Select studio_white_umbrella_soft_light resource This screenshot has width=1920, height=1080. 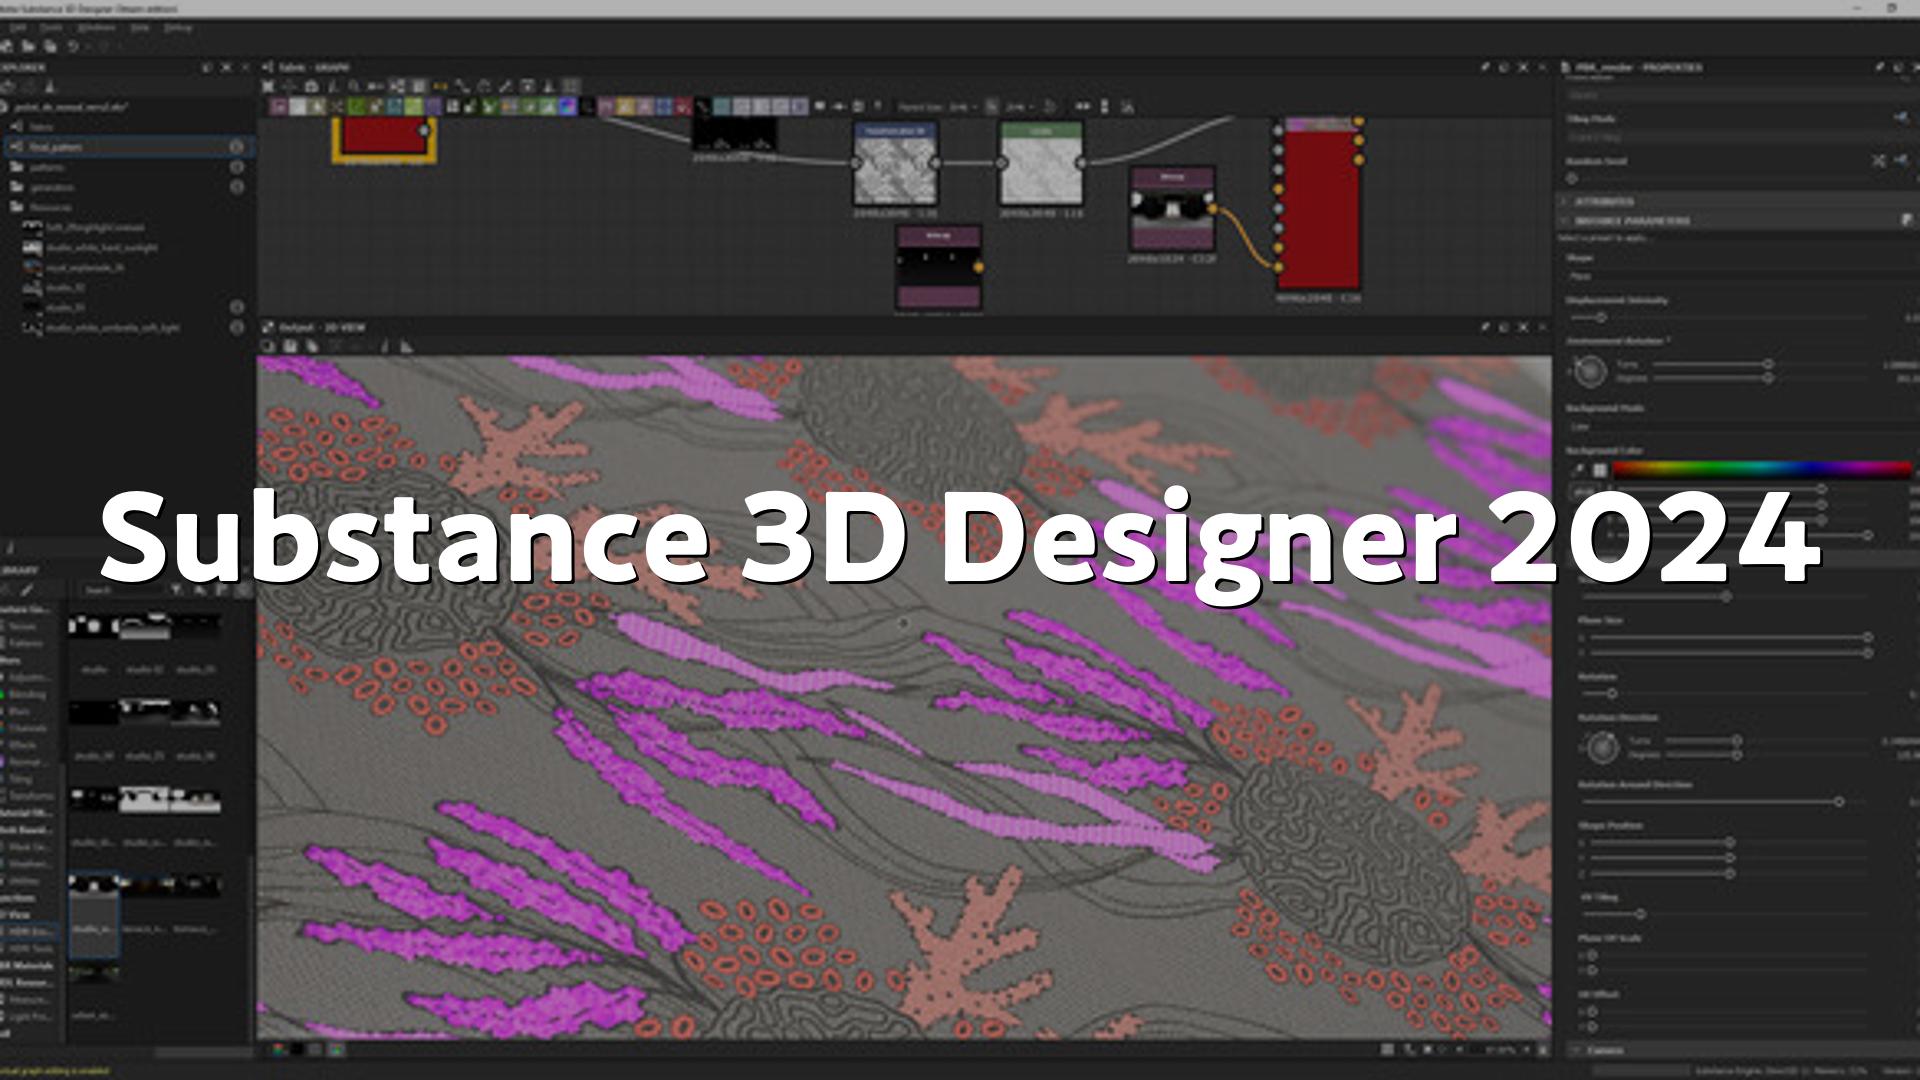[x=112, y=327]
